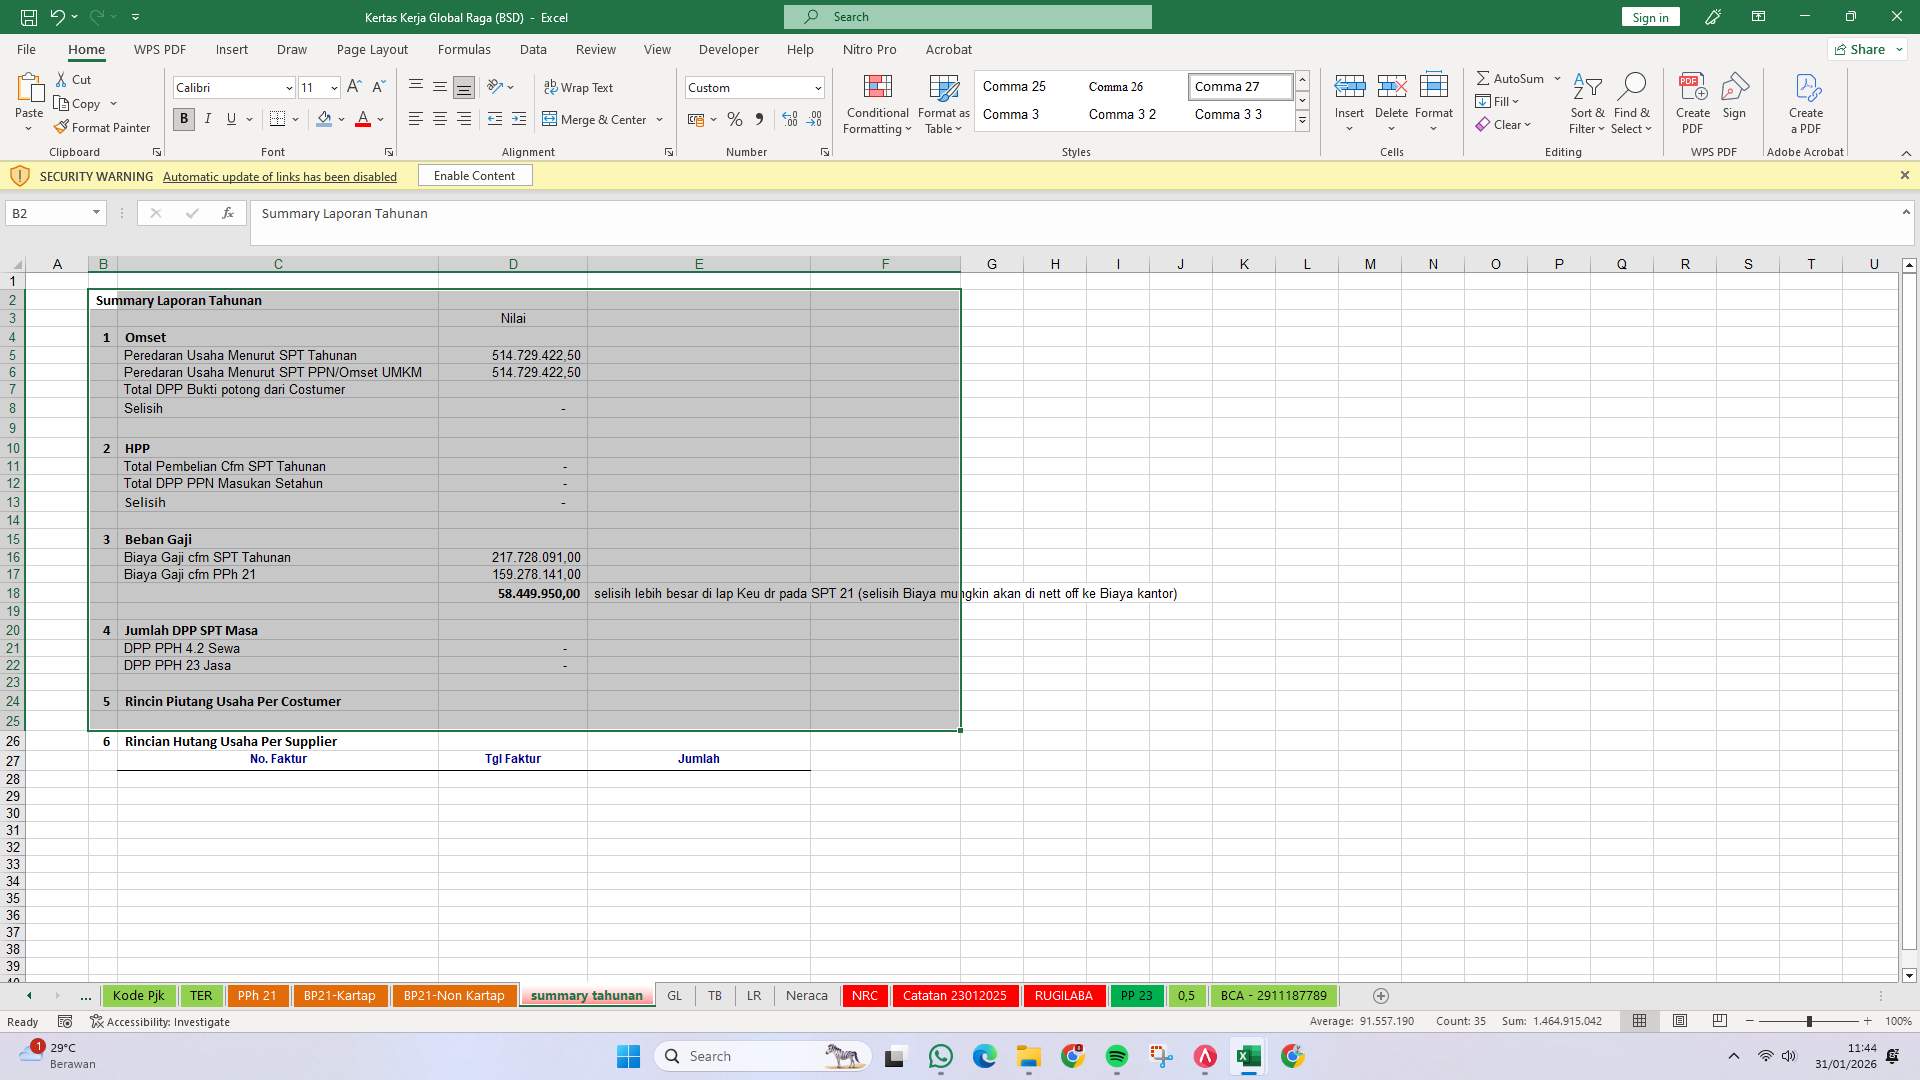Click inside the Name Box field
Viewport: 1920px width, 1080px height.
coord(47,212)
